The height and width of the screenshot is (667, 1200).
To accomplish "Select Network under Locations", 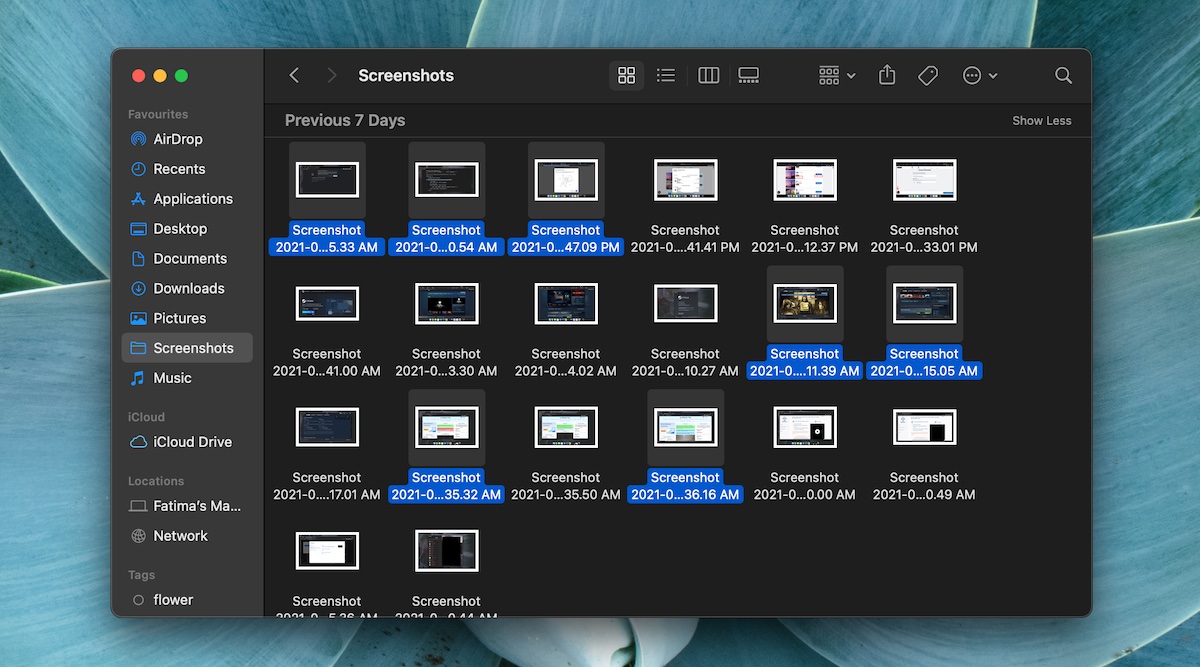I will (180, 536).
